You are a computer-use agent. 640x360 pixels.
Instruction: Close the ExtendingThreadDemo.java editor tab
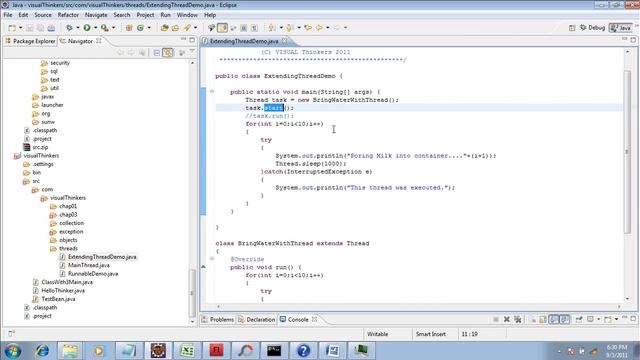click(x=284, y=41)
